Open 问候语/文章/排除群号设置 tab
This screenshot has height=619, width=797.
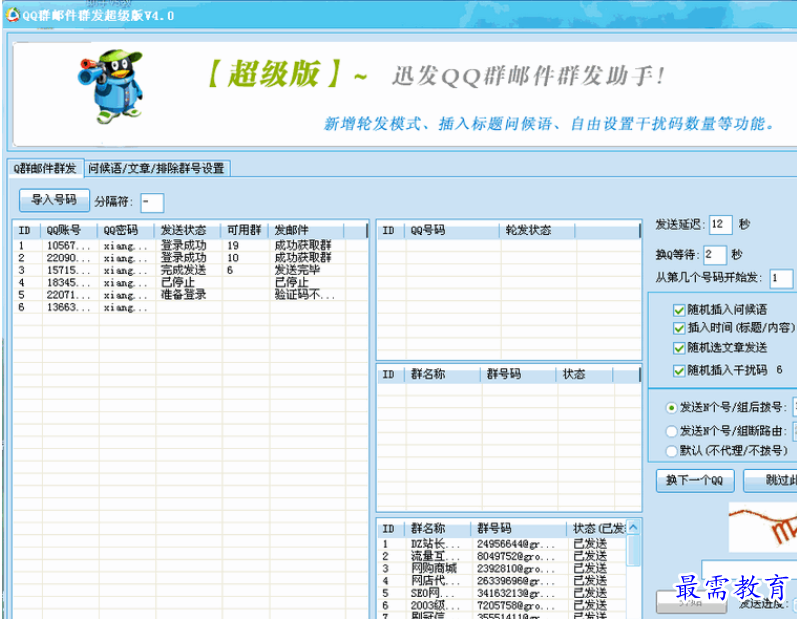pyautogui.click(x=157, y=168)
